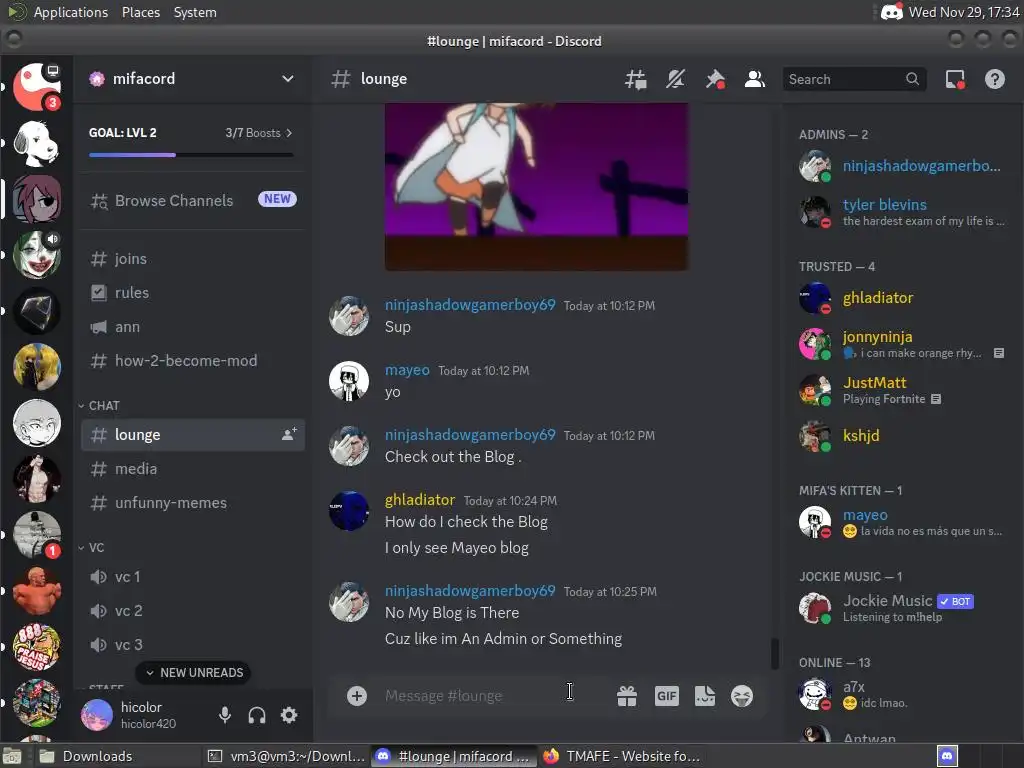
Task: Select the Praise Jesus server icon
Action: click(x=37, y=647)
